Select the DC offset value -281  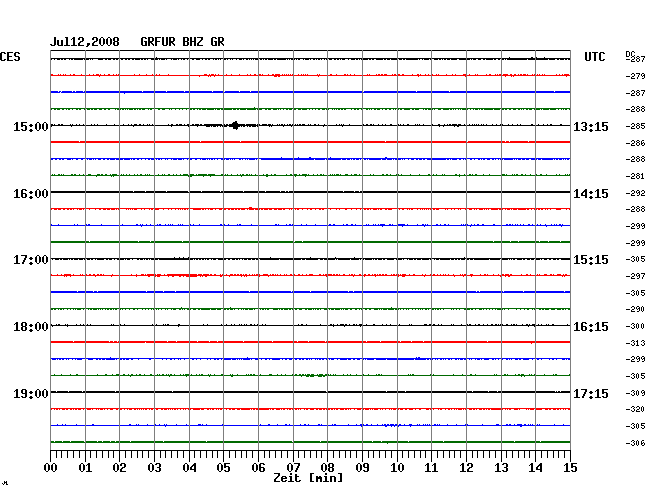pyautogui.click(x=635, y=176)
